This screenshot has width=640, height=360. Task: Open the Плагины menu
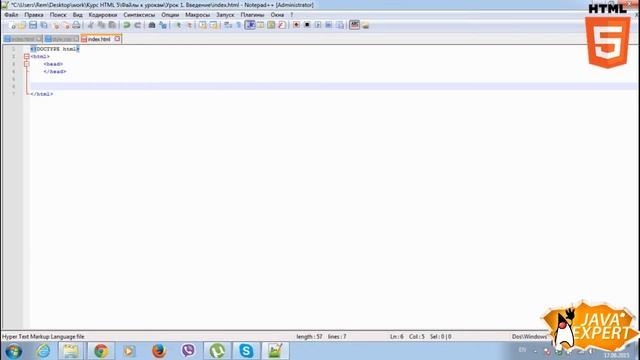(x=252, y=15)
